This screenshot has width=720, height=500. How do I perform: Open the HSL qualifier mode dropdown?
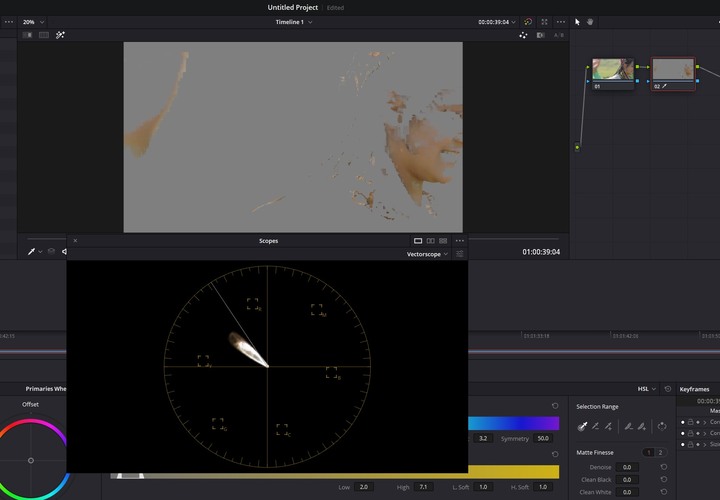coord(647,389)
